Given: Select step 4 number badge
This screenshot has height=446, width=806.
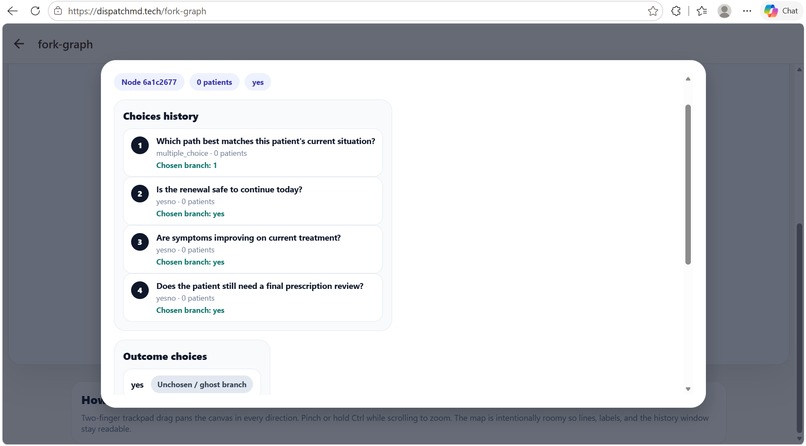Looking at the screenshot, I should pos(140,290).
